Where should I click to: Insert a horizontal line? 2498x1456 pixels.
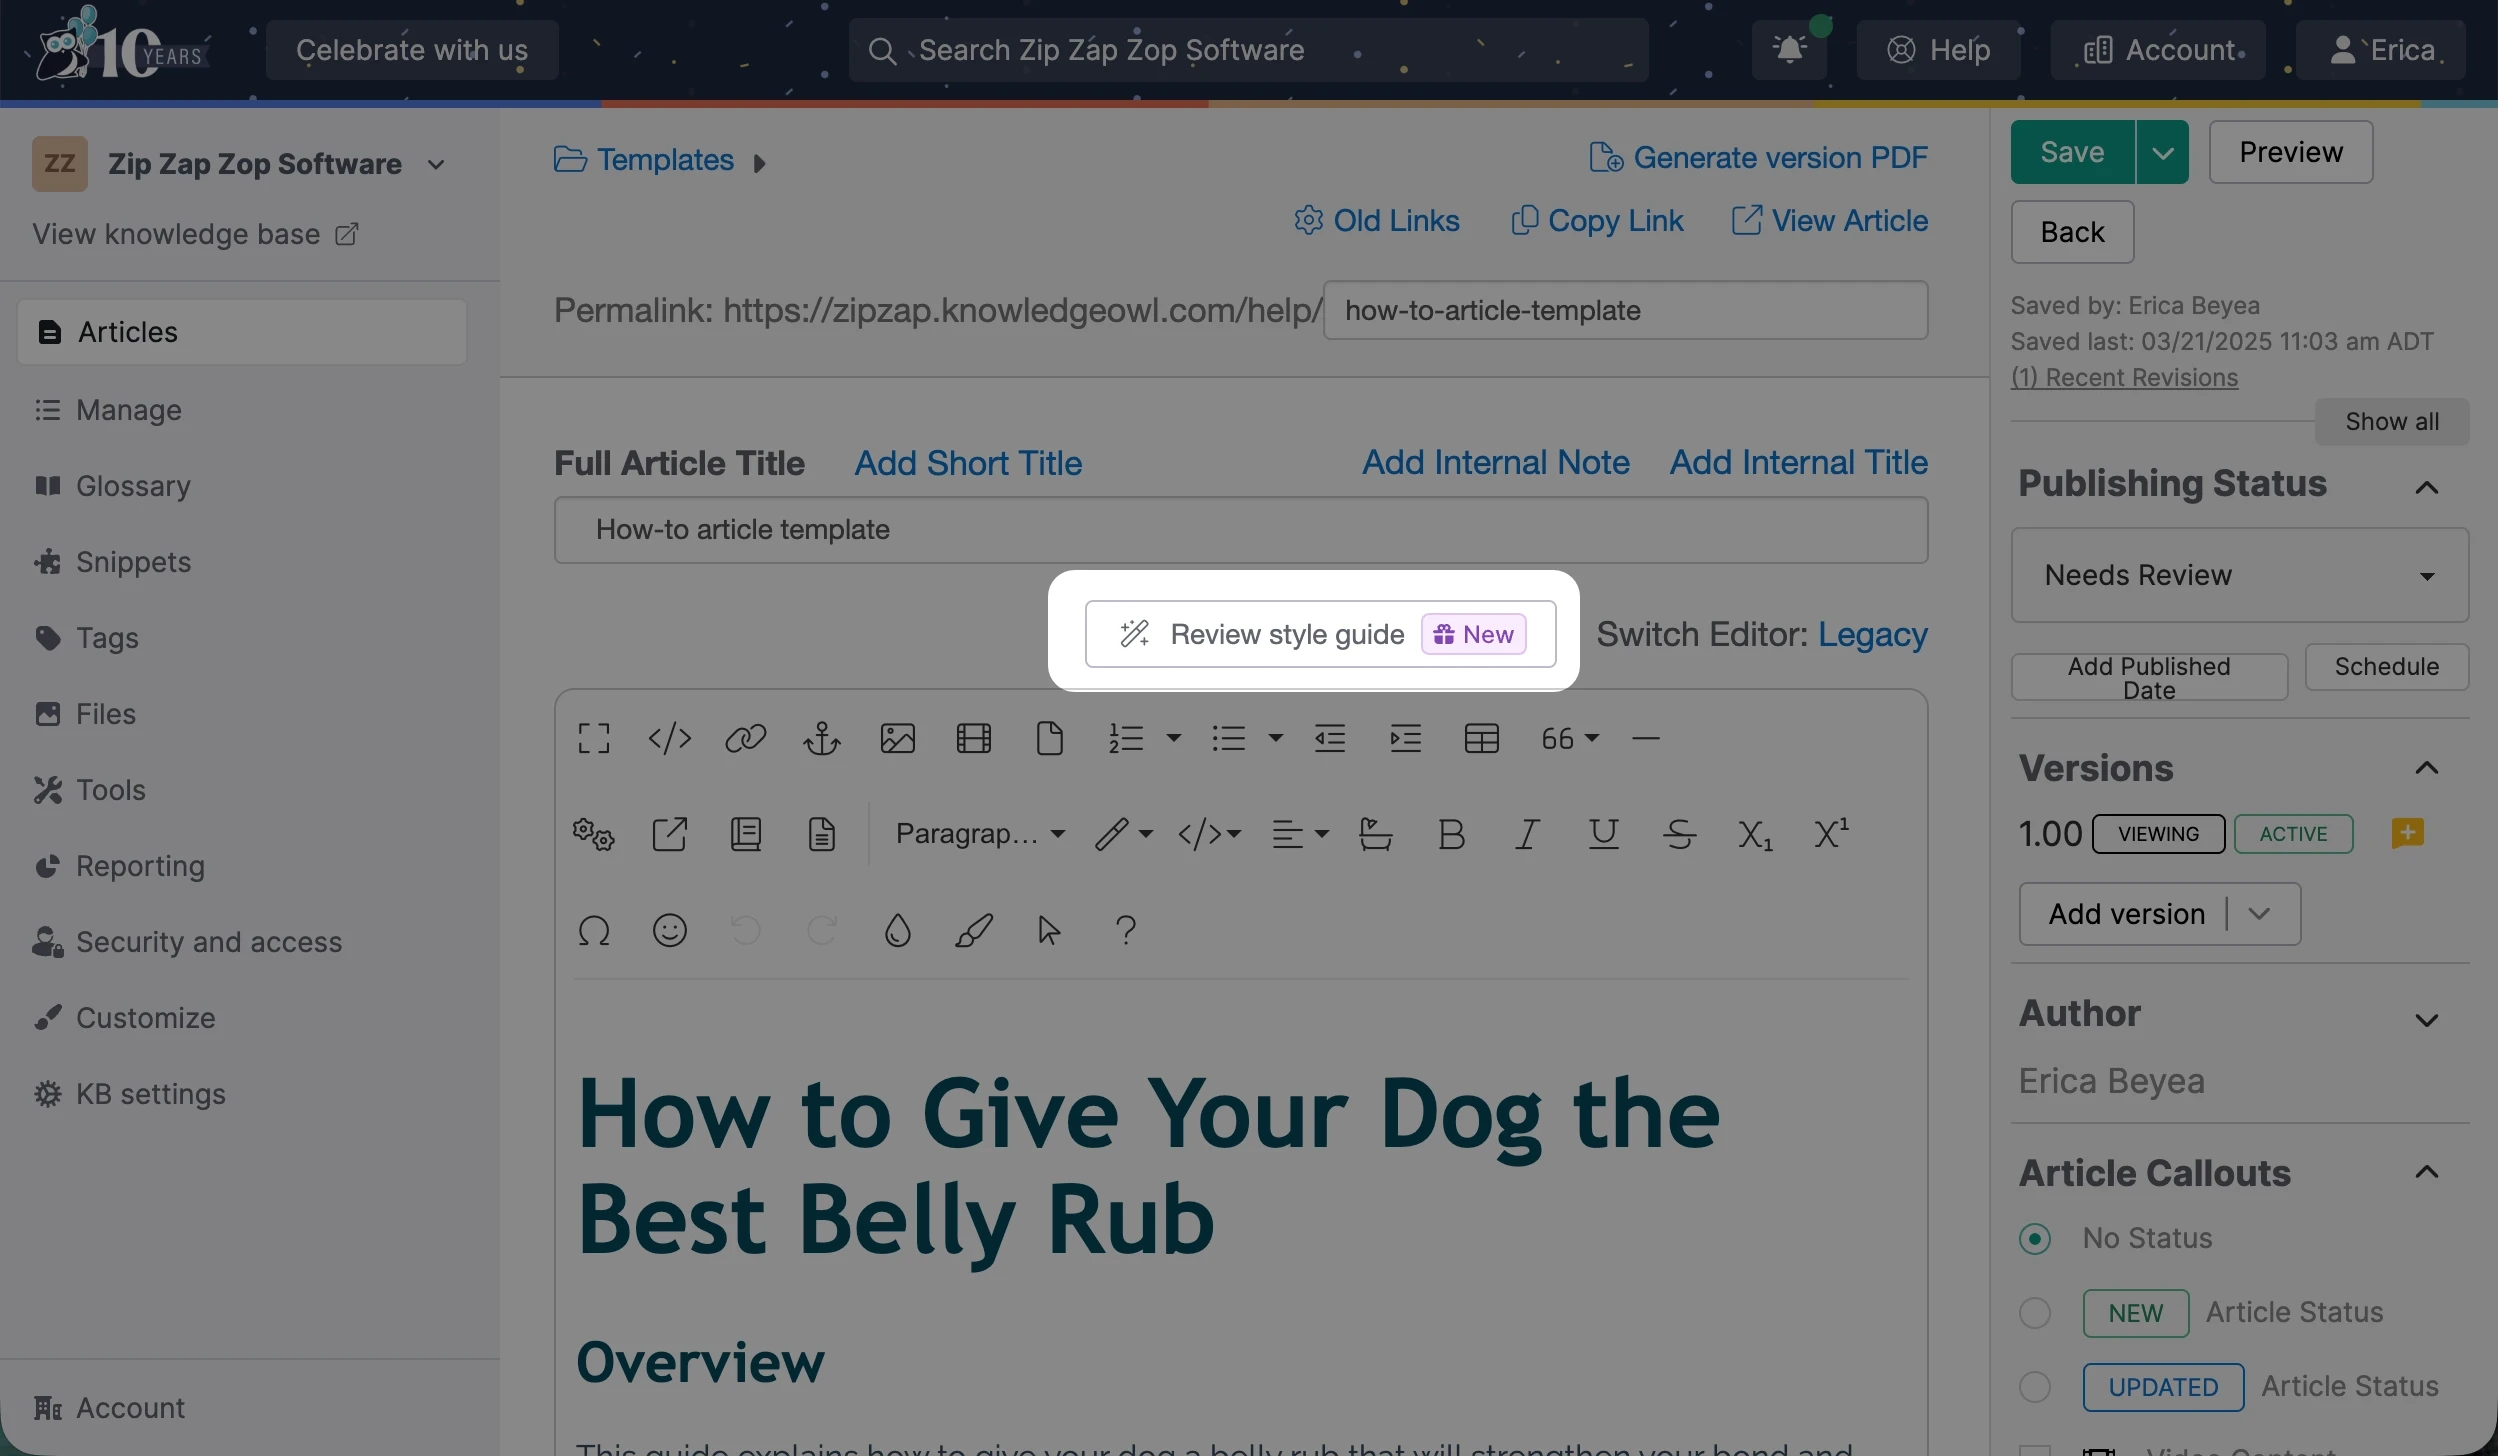(1645, 738)
